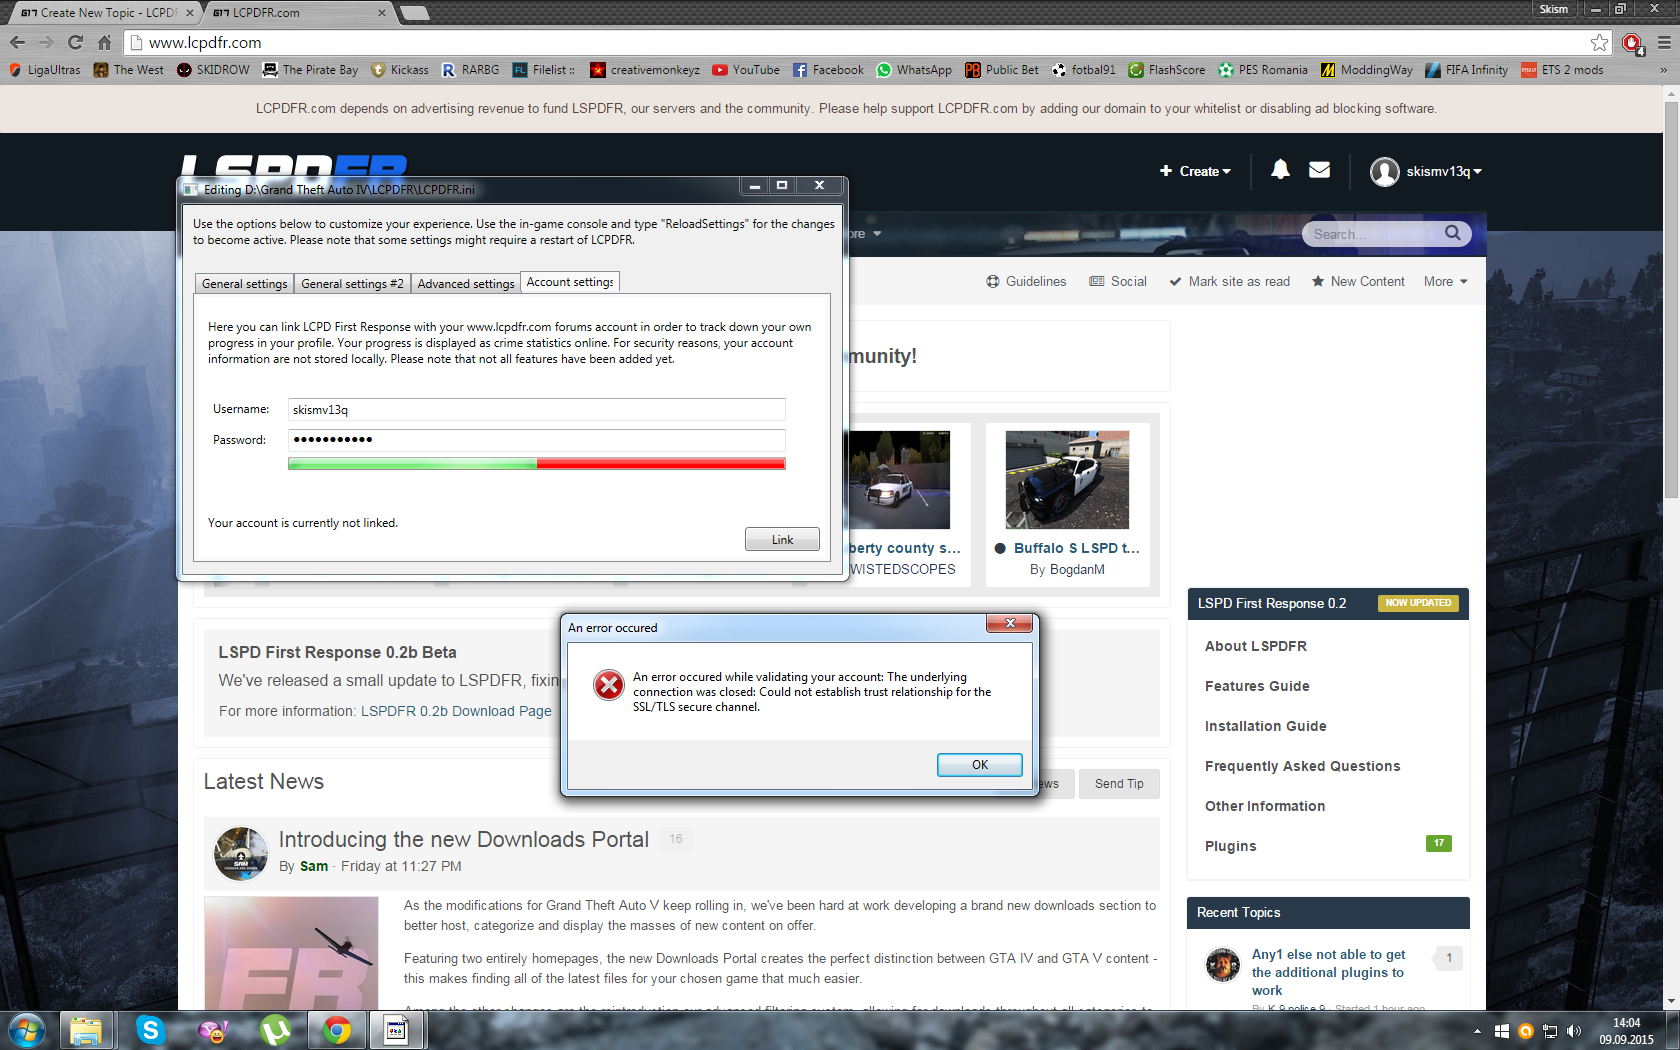Screen dimensions: 1680x1050
Task: Open the ModdingWay bookmark
Action: 1367,70
